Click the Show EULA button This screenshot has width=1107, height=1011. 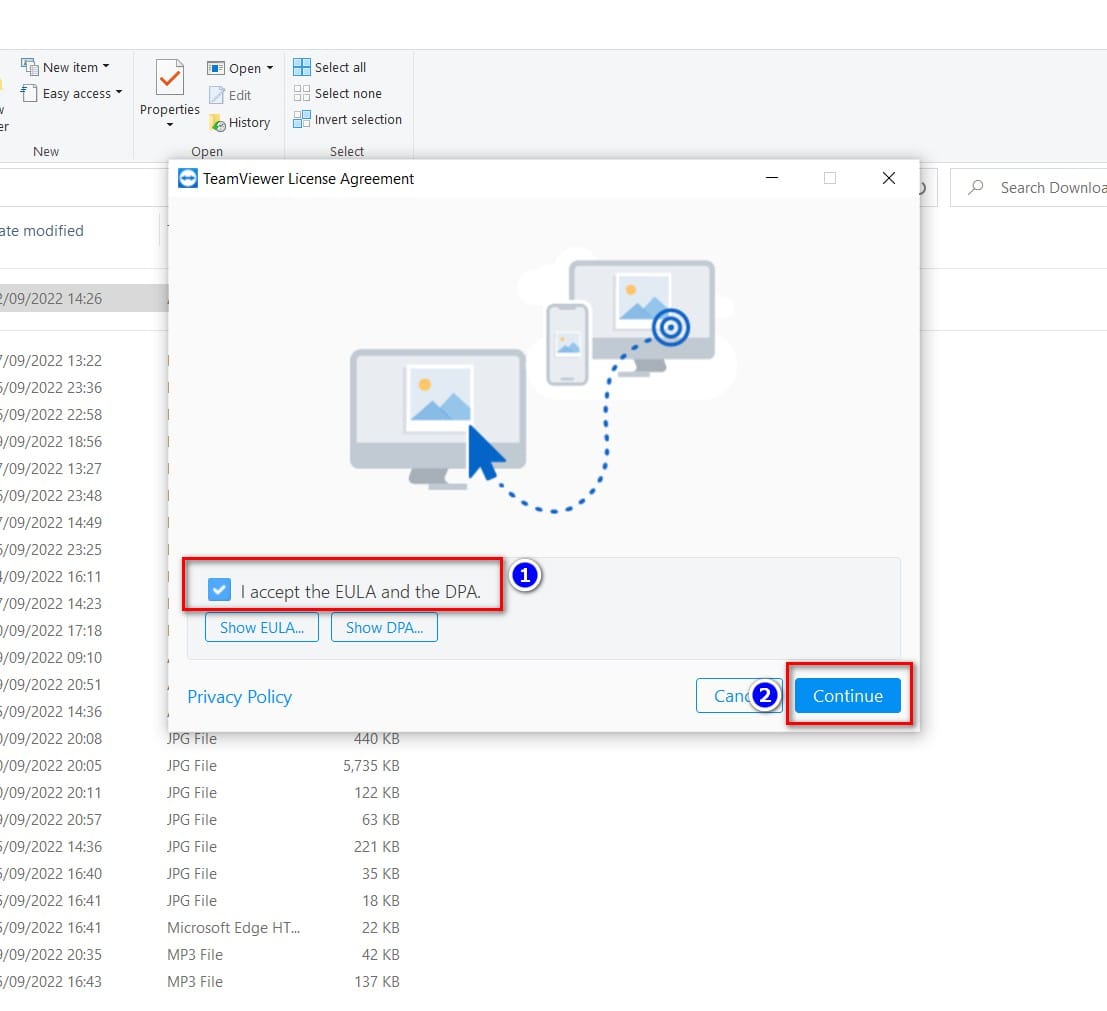coord(262,628)
